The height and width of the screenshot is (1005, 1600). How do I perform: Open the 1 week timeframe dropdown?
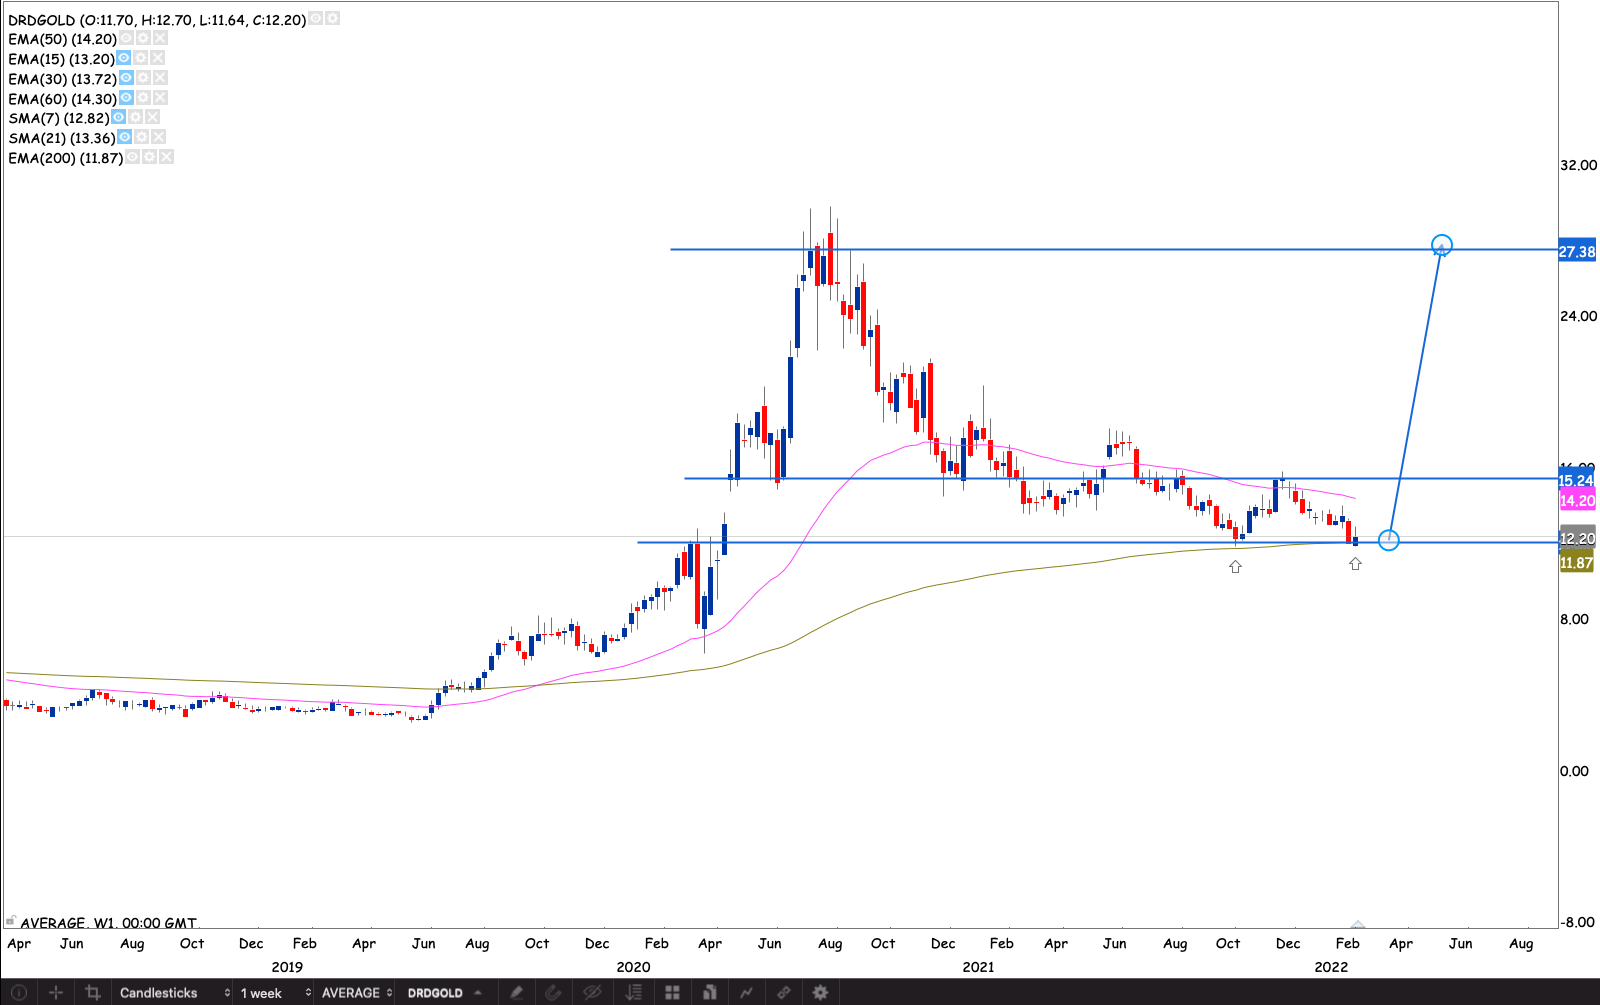pos(275,993)
